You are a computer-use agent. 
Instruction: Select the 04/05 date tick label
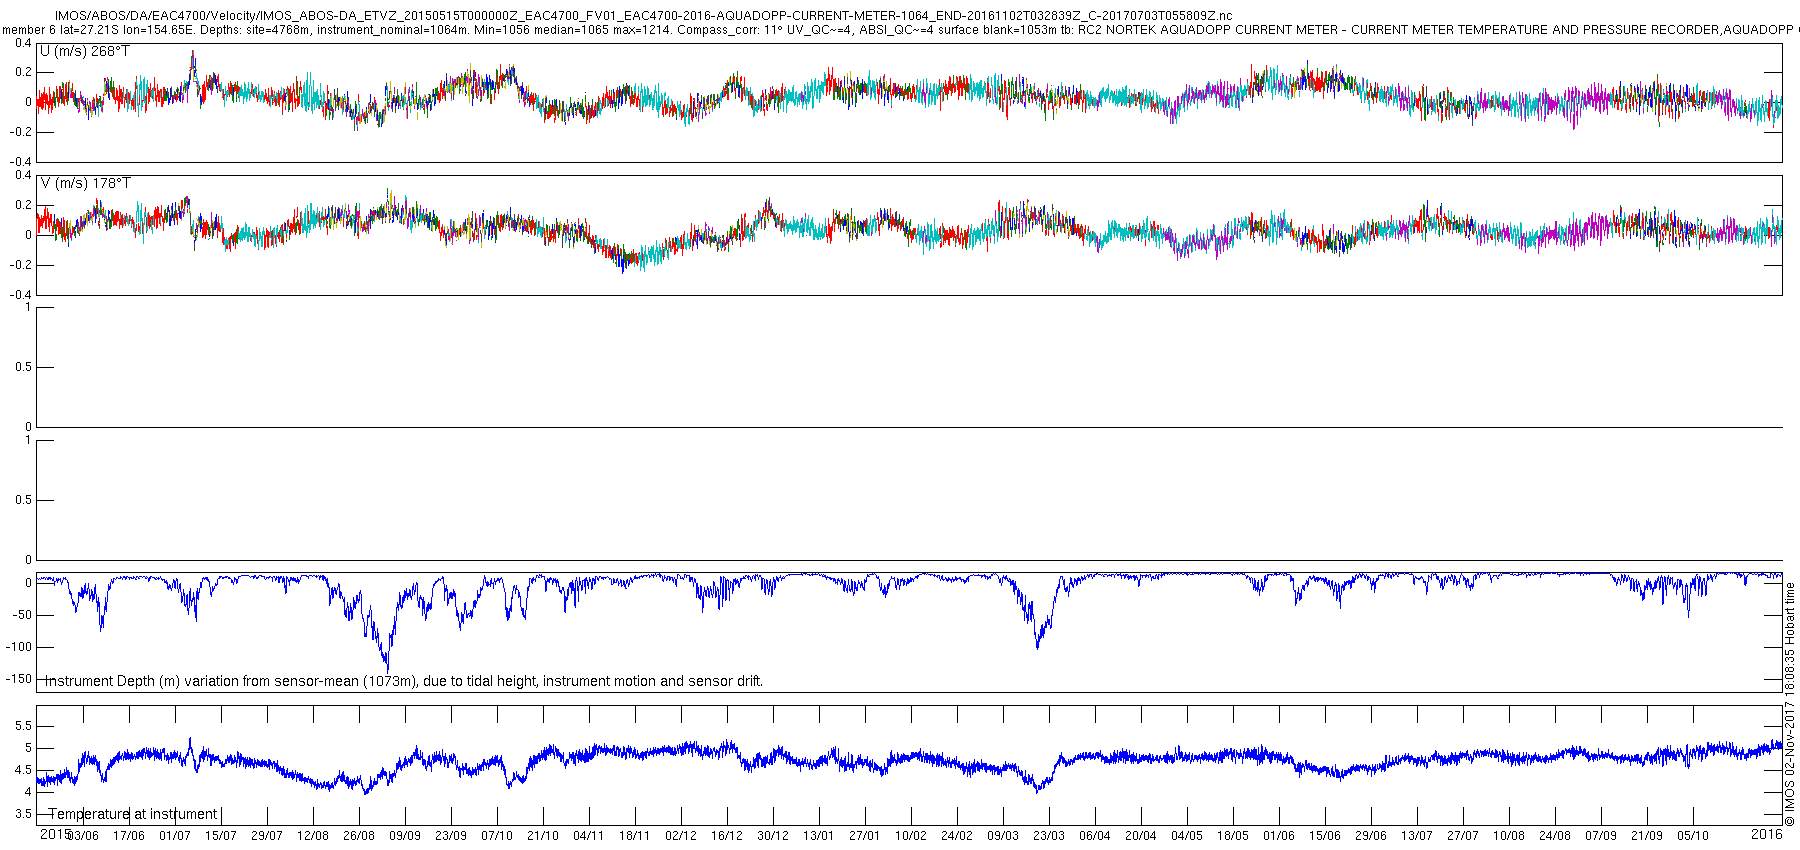point(1187,836)
